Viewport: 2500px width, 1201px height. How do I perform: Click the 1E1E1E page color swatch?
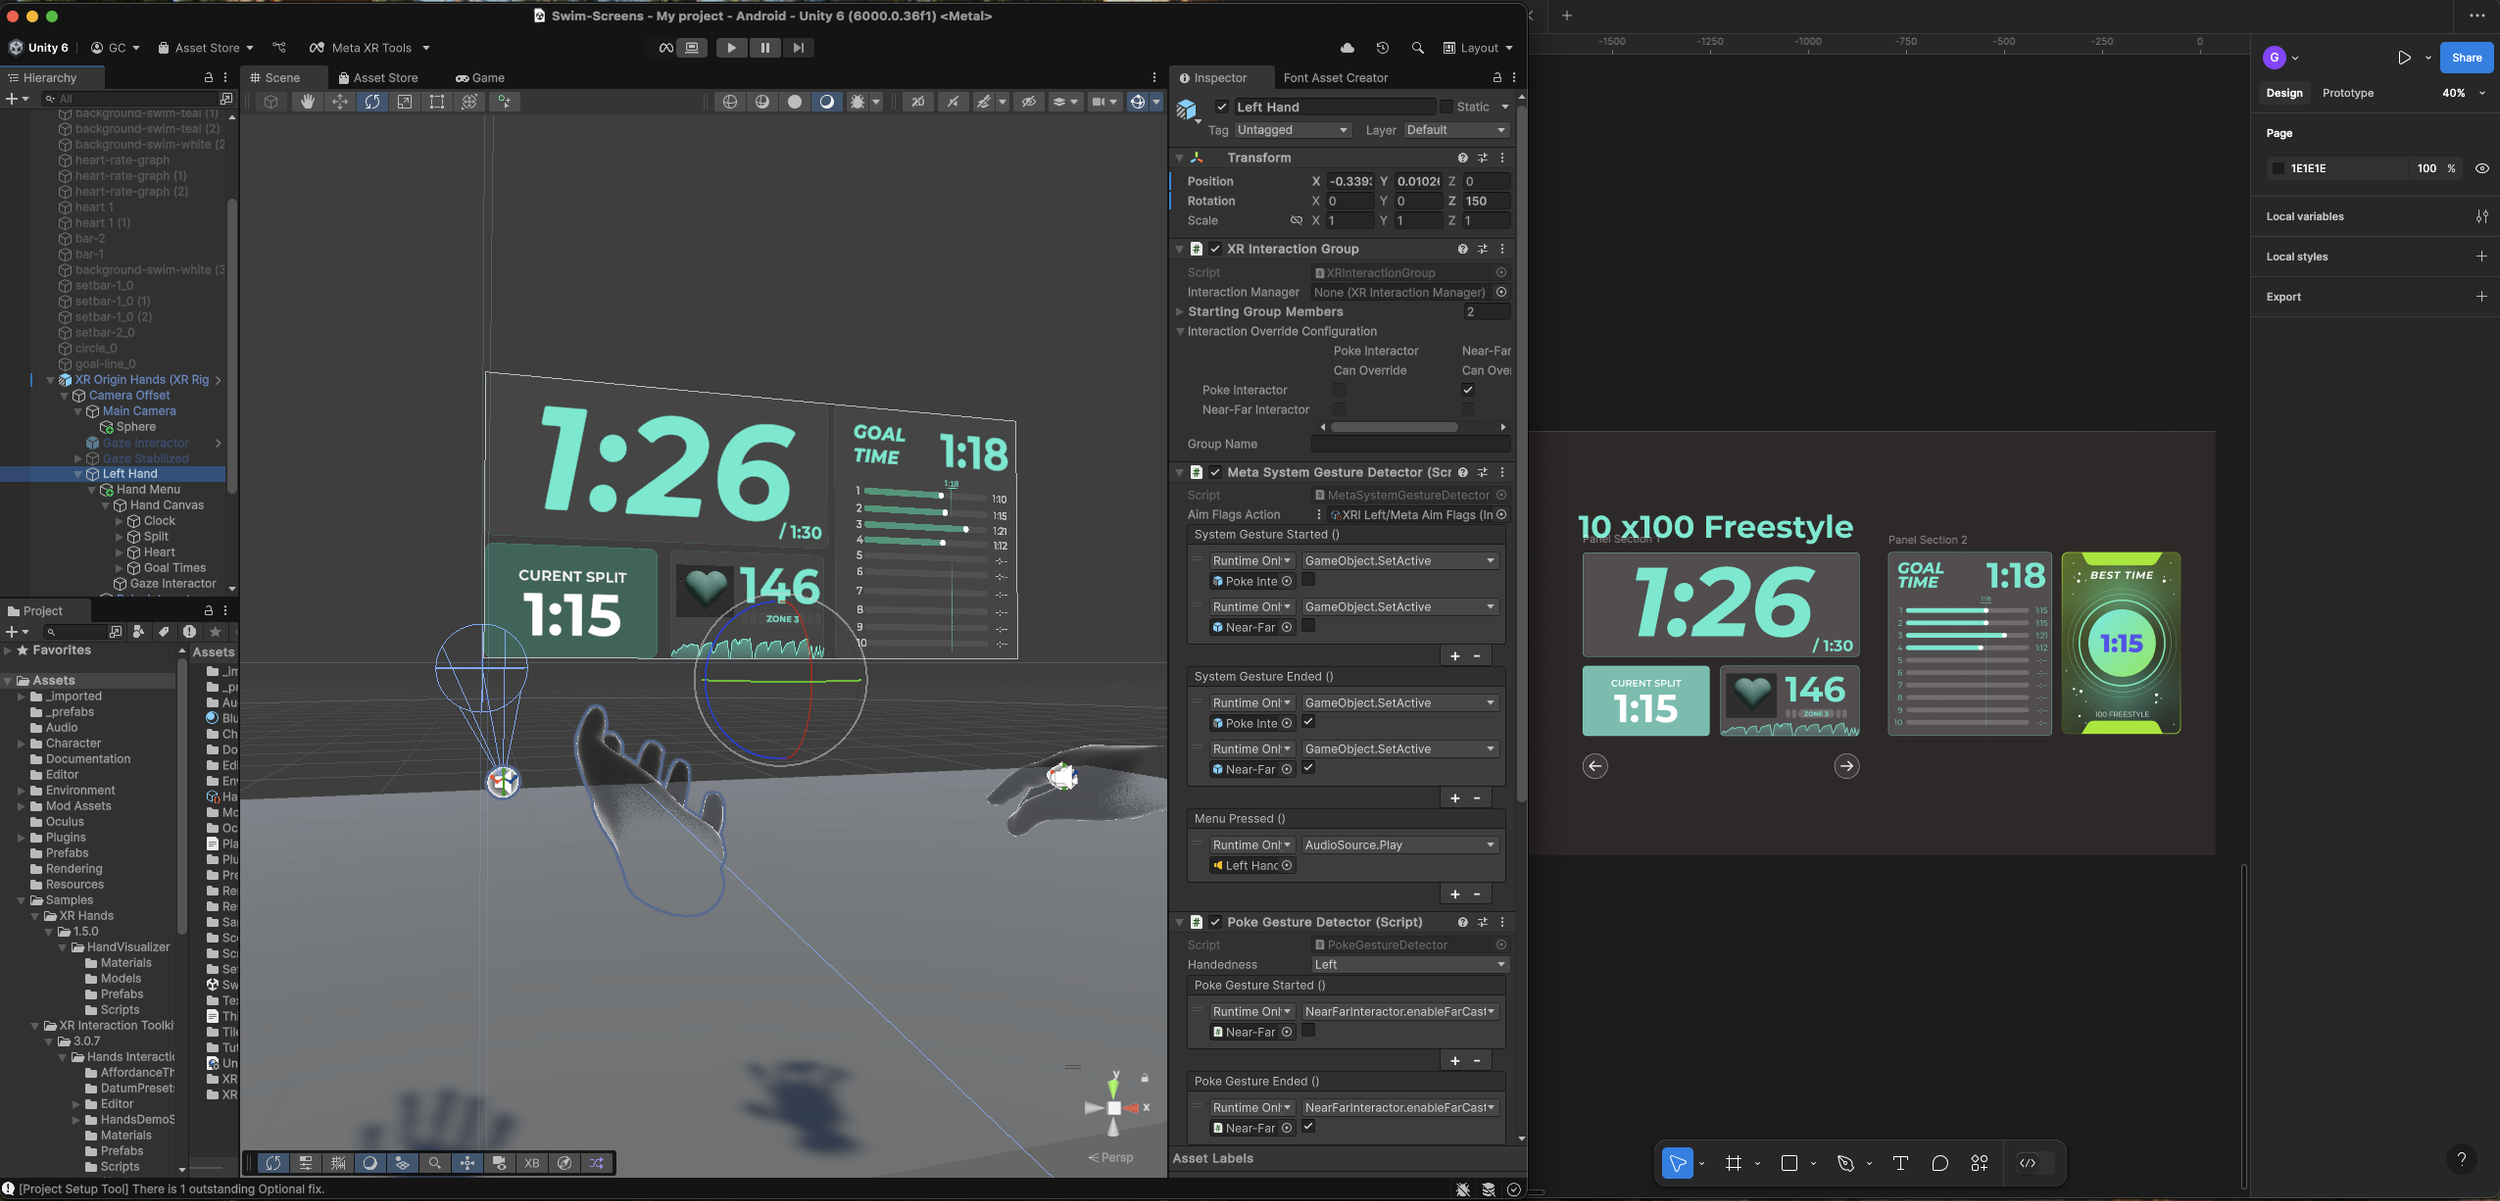point(2278,169)
